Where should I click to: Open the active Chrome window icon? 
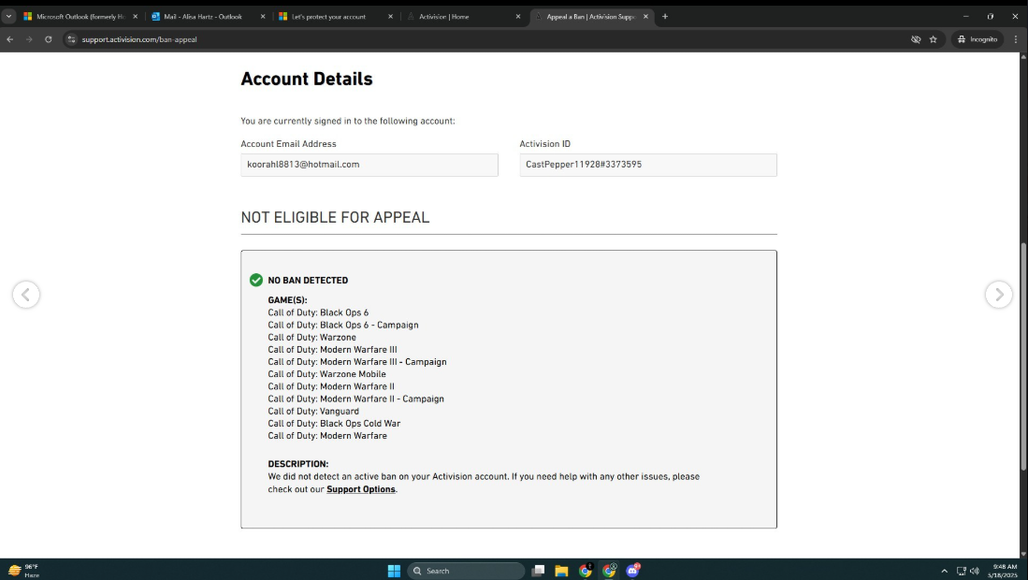click(x=609, y=571)
